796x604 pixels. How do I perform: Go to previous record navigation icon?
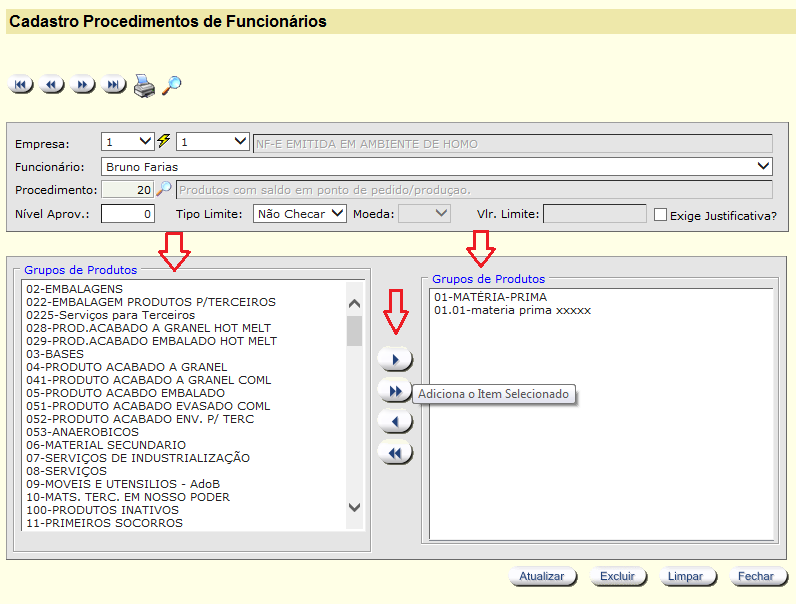(52, 85)
